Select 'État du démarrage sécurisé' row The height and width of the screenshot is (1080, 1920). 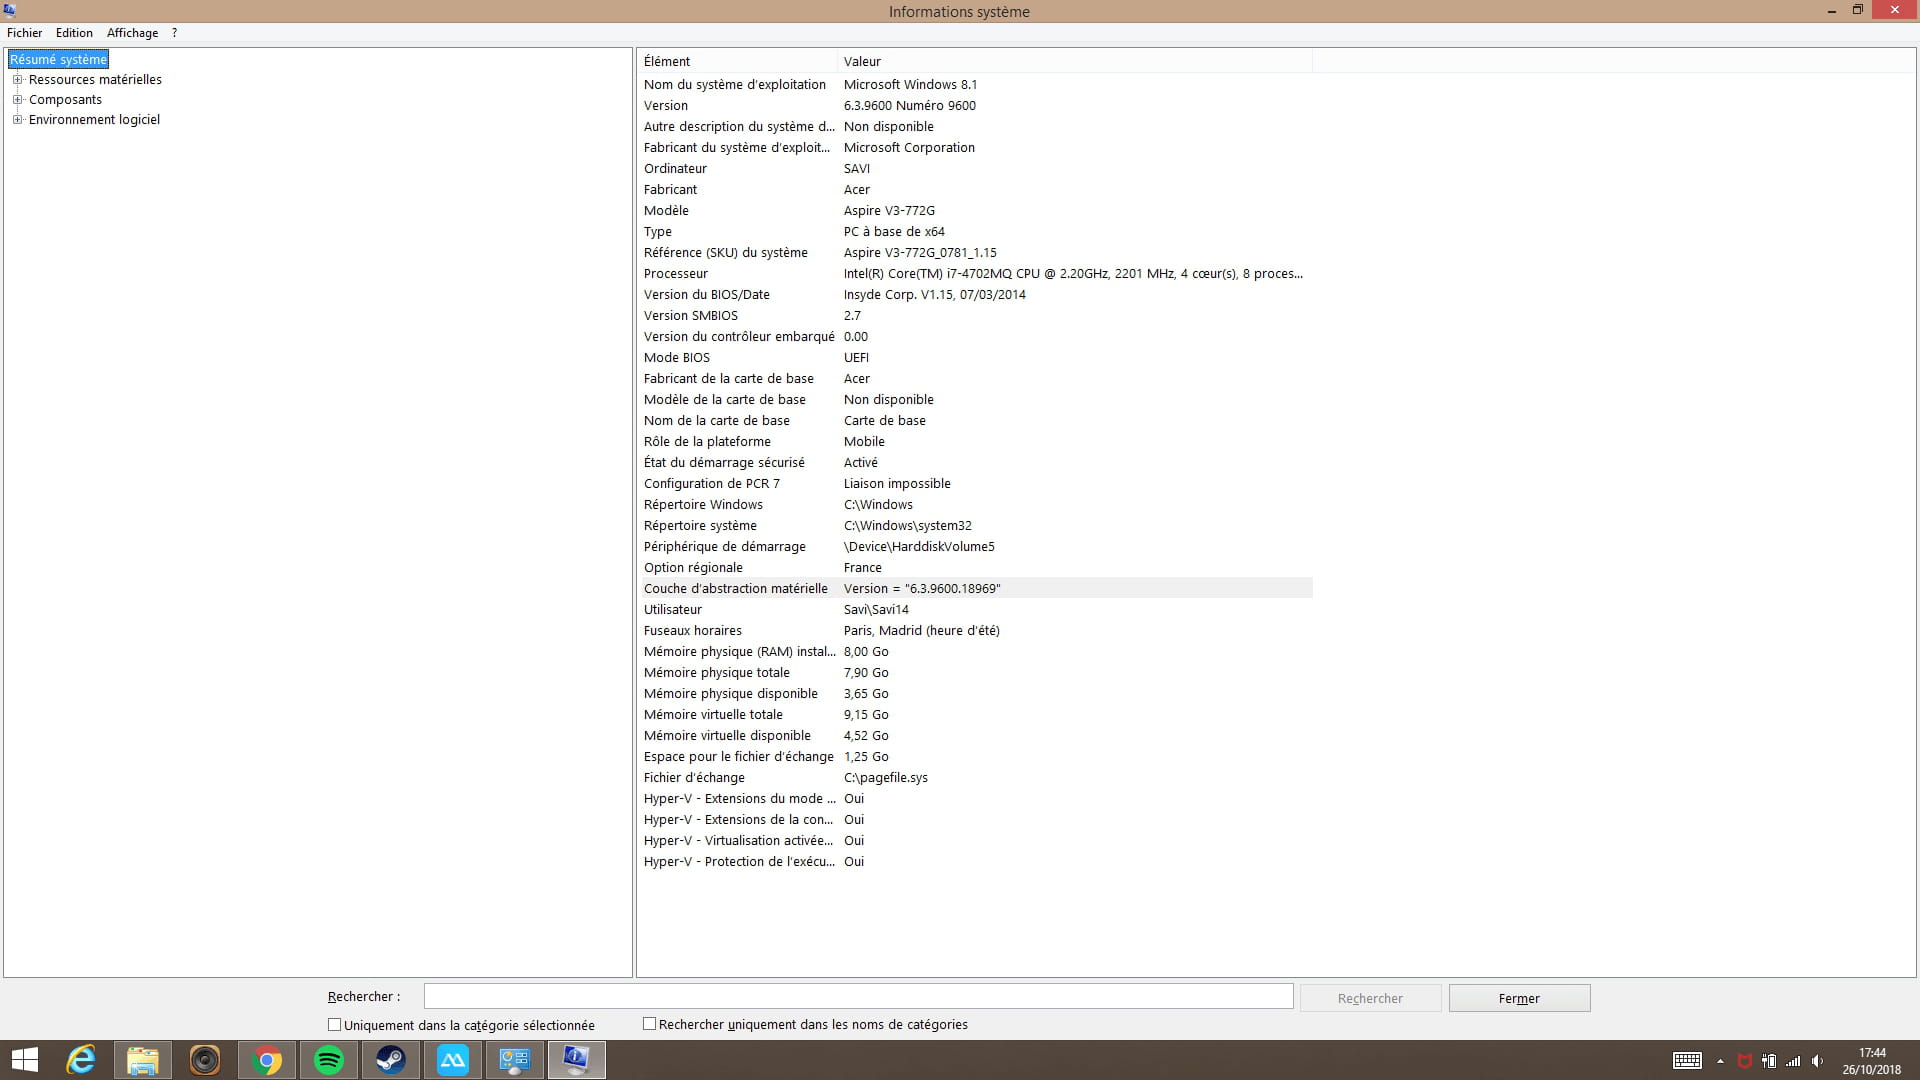(976, 463)
